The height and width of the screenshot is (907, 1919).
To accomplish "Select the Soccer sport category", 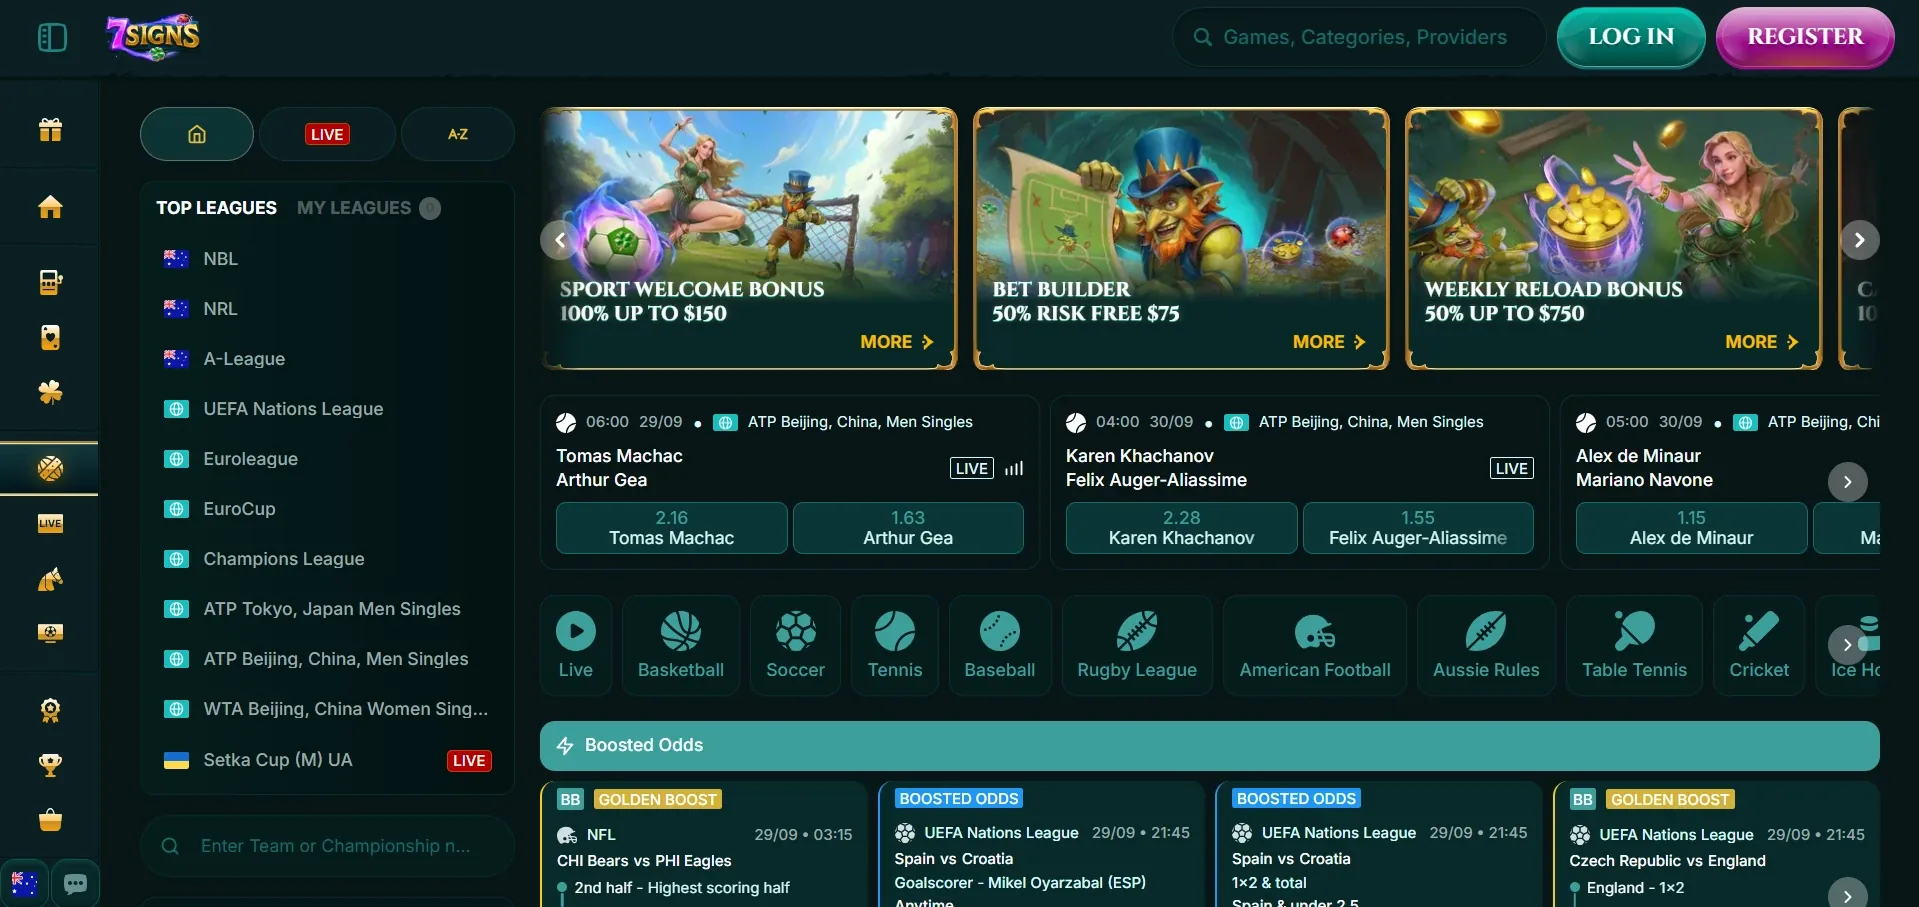I will click(796, 645).
